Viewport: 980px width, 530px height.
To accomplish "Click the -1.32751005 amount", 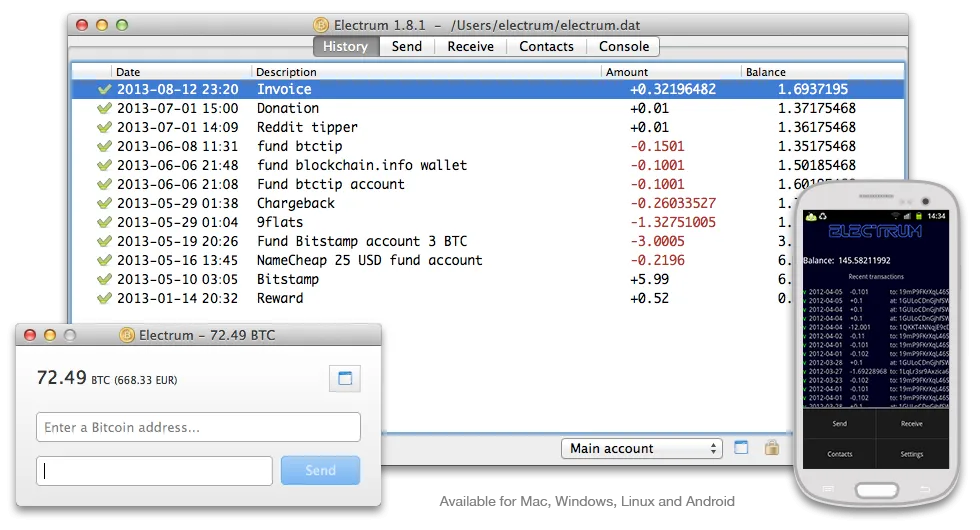I will pyautogui.click(x=672, y=222).
